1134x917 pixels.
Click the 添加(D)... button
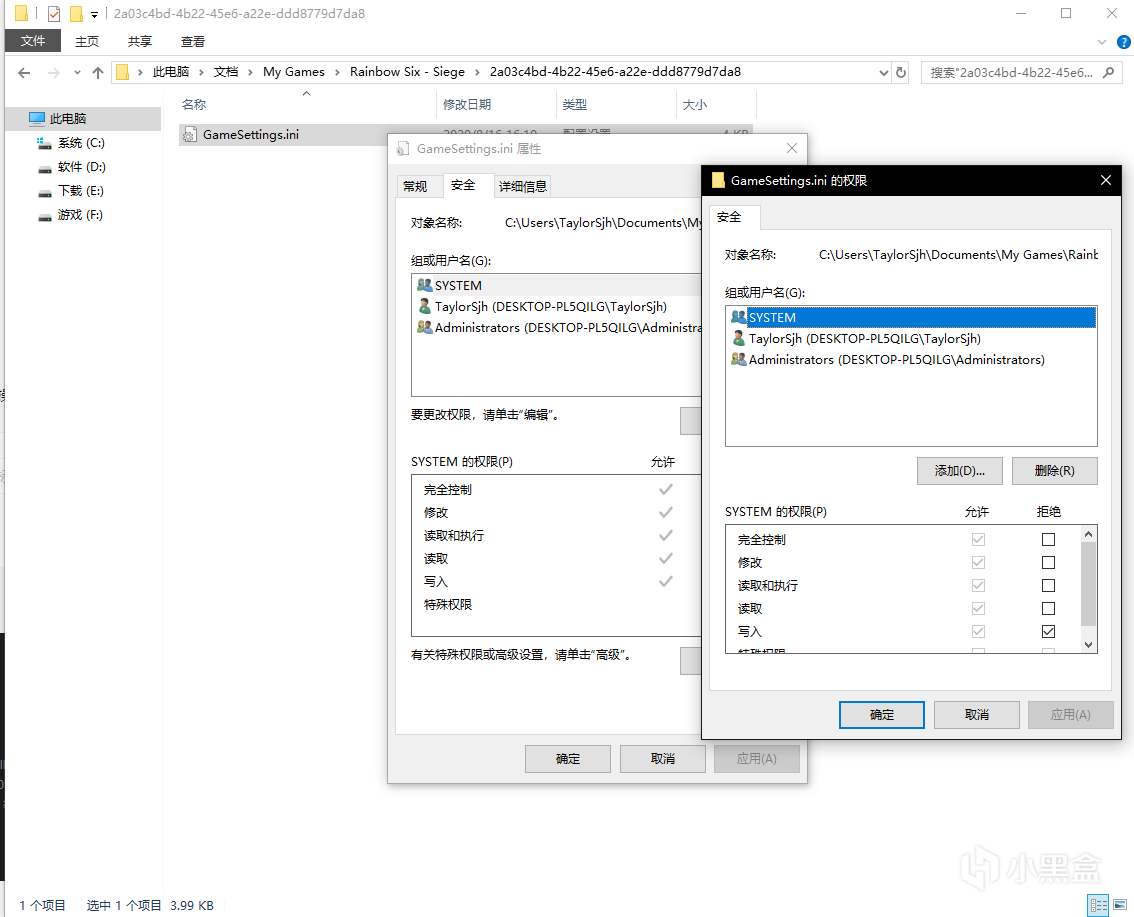click(960, 471)
